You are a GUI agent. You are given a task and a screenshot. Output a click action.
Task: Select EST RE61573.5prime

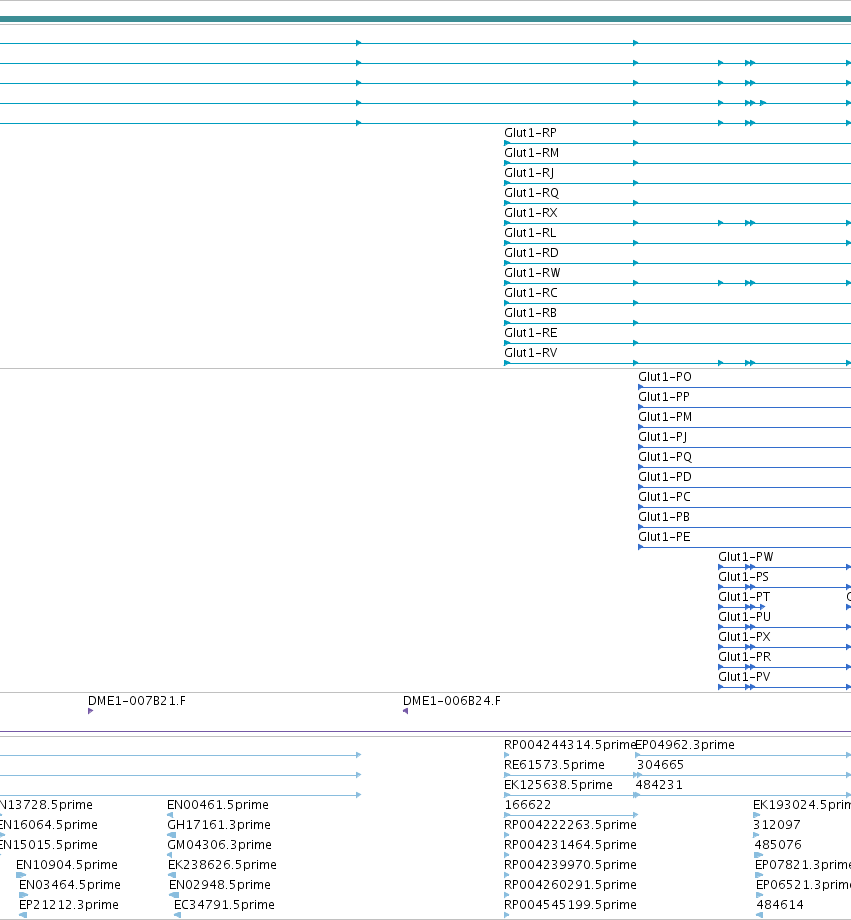554,765
